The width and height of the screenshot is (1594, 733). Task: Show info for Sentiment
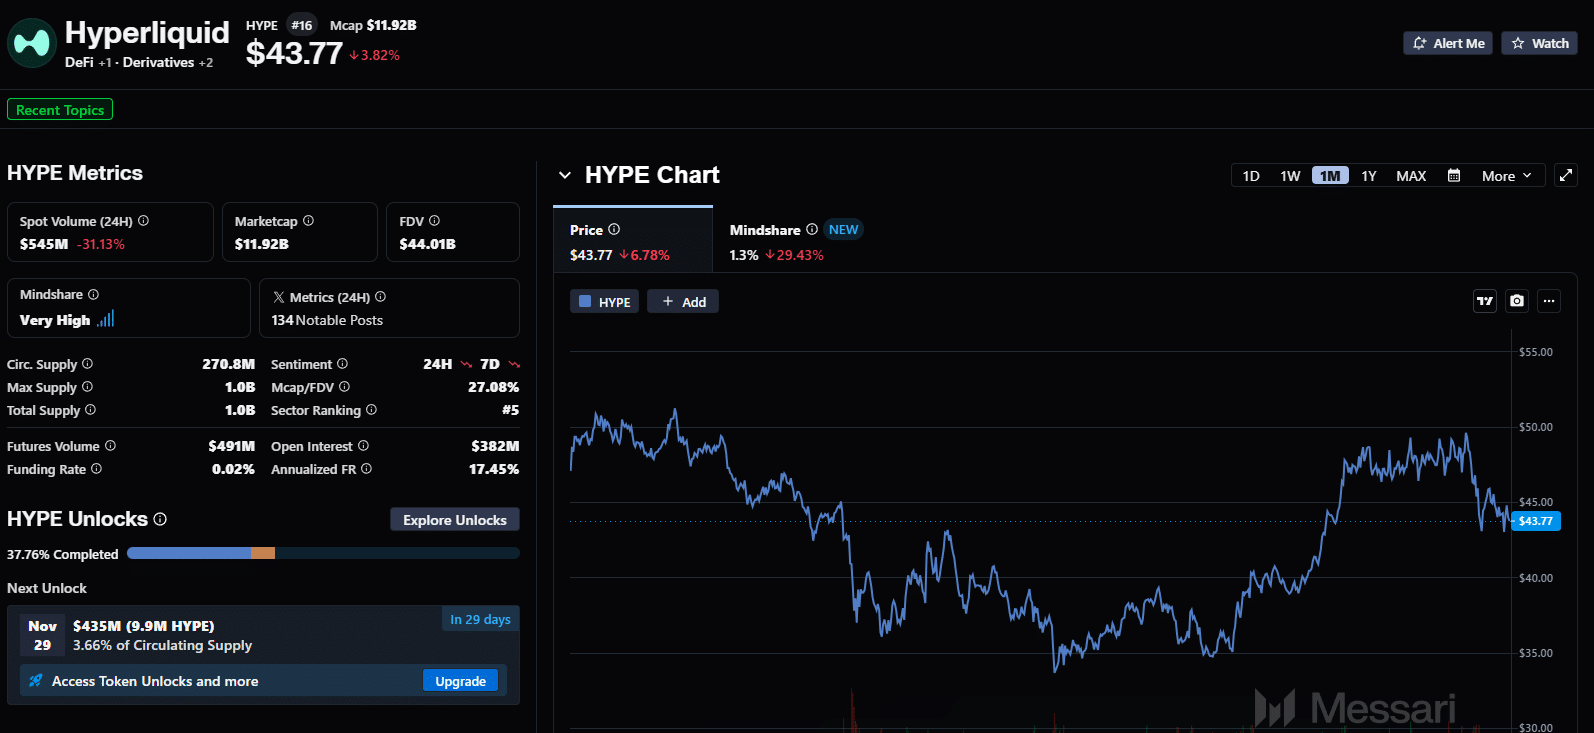[342, 364]
